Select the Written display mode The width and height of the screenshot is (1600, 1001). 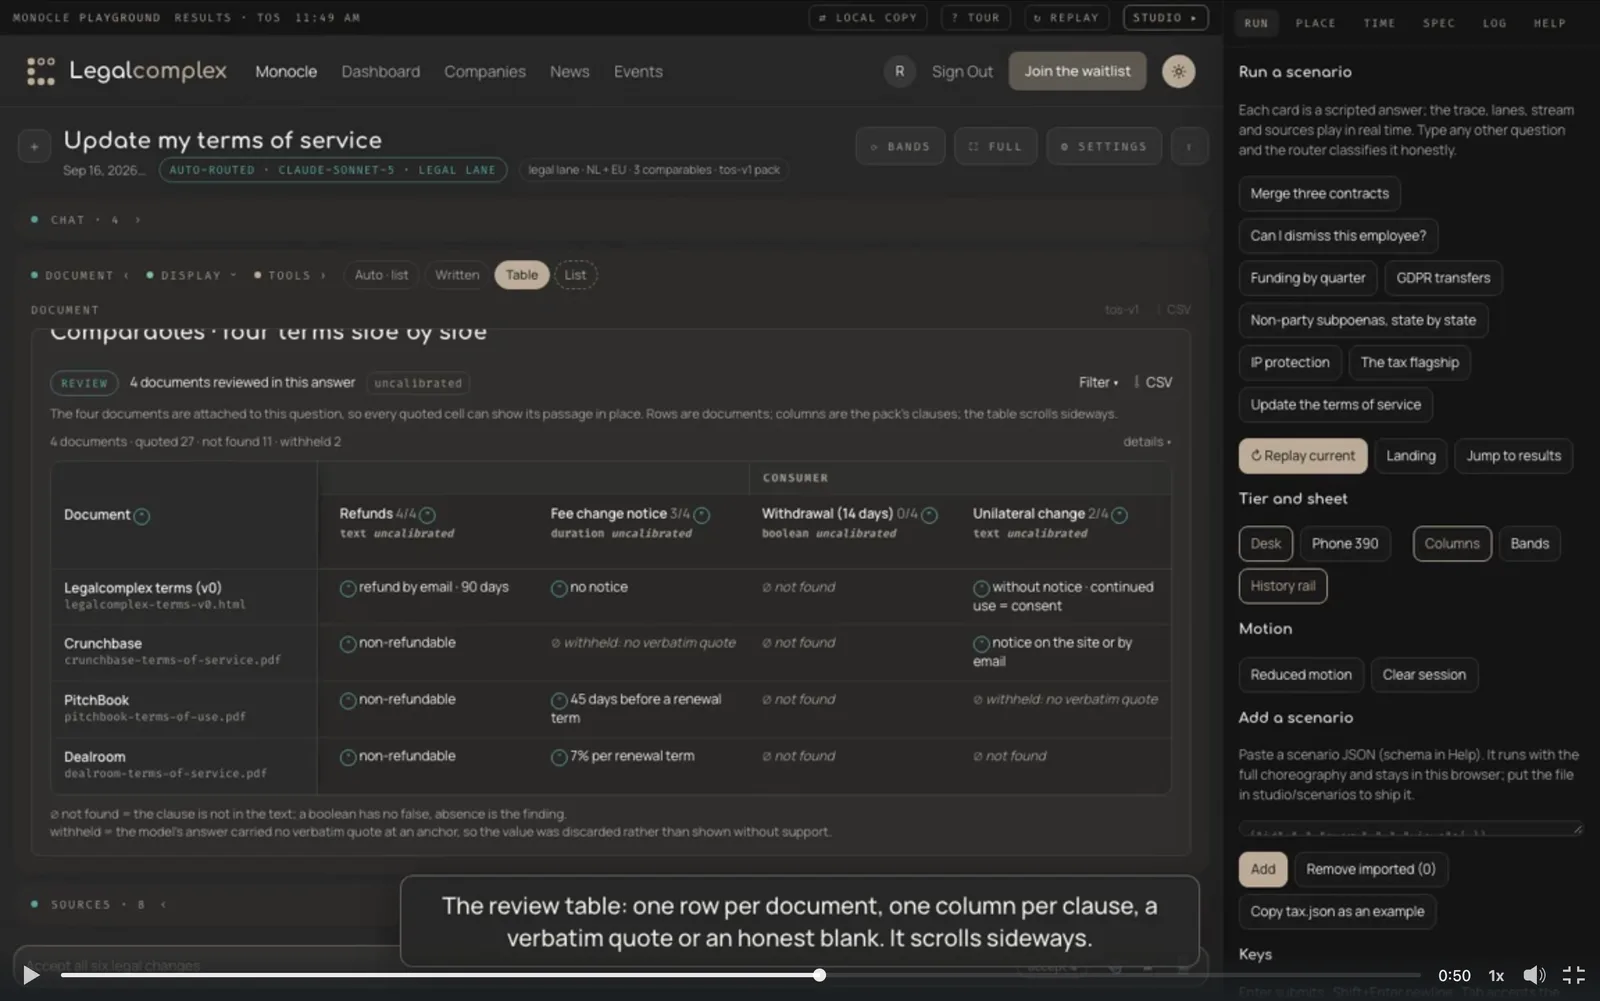click(x=457, y=275)
